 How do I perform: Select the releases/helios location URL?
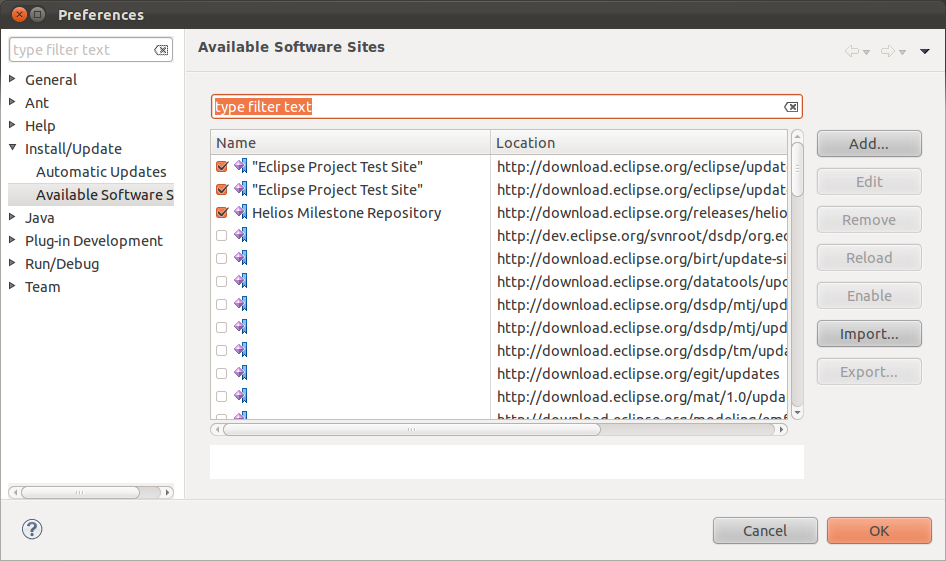(642, 213)
